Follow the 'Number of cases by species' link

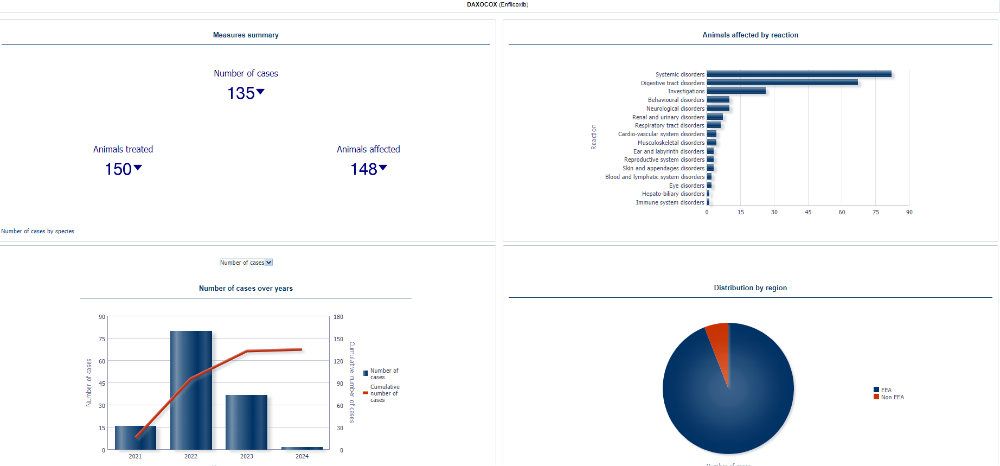tap(38, 231)
